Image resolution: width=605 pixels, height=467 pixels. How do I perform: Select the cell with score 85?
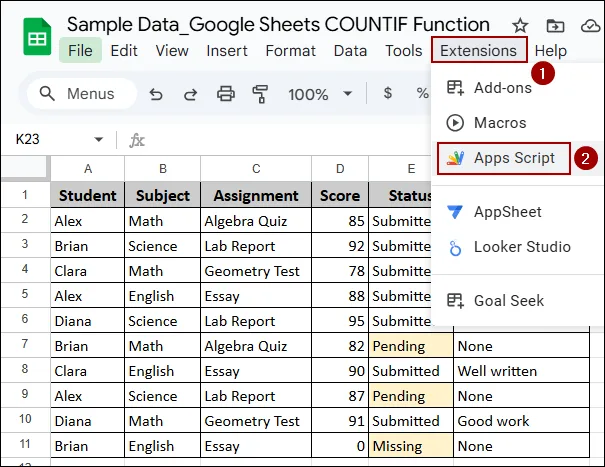pos(340,221)
